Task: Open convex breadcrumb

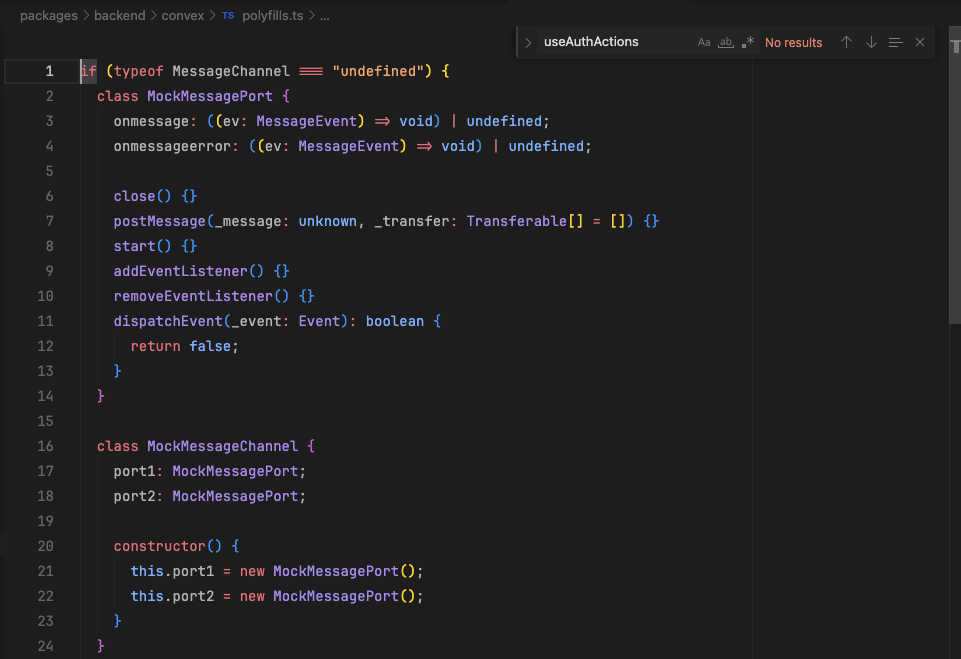Action: coord(183,15)
